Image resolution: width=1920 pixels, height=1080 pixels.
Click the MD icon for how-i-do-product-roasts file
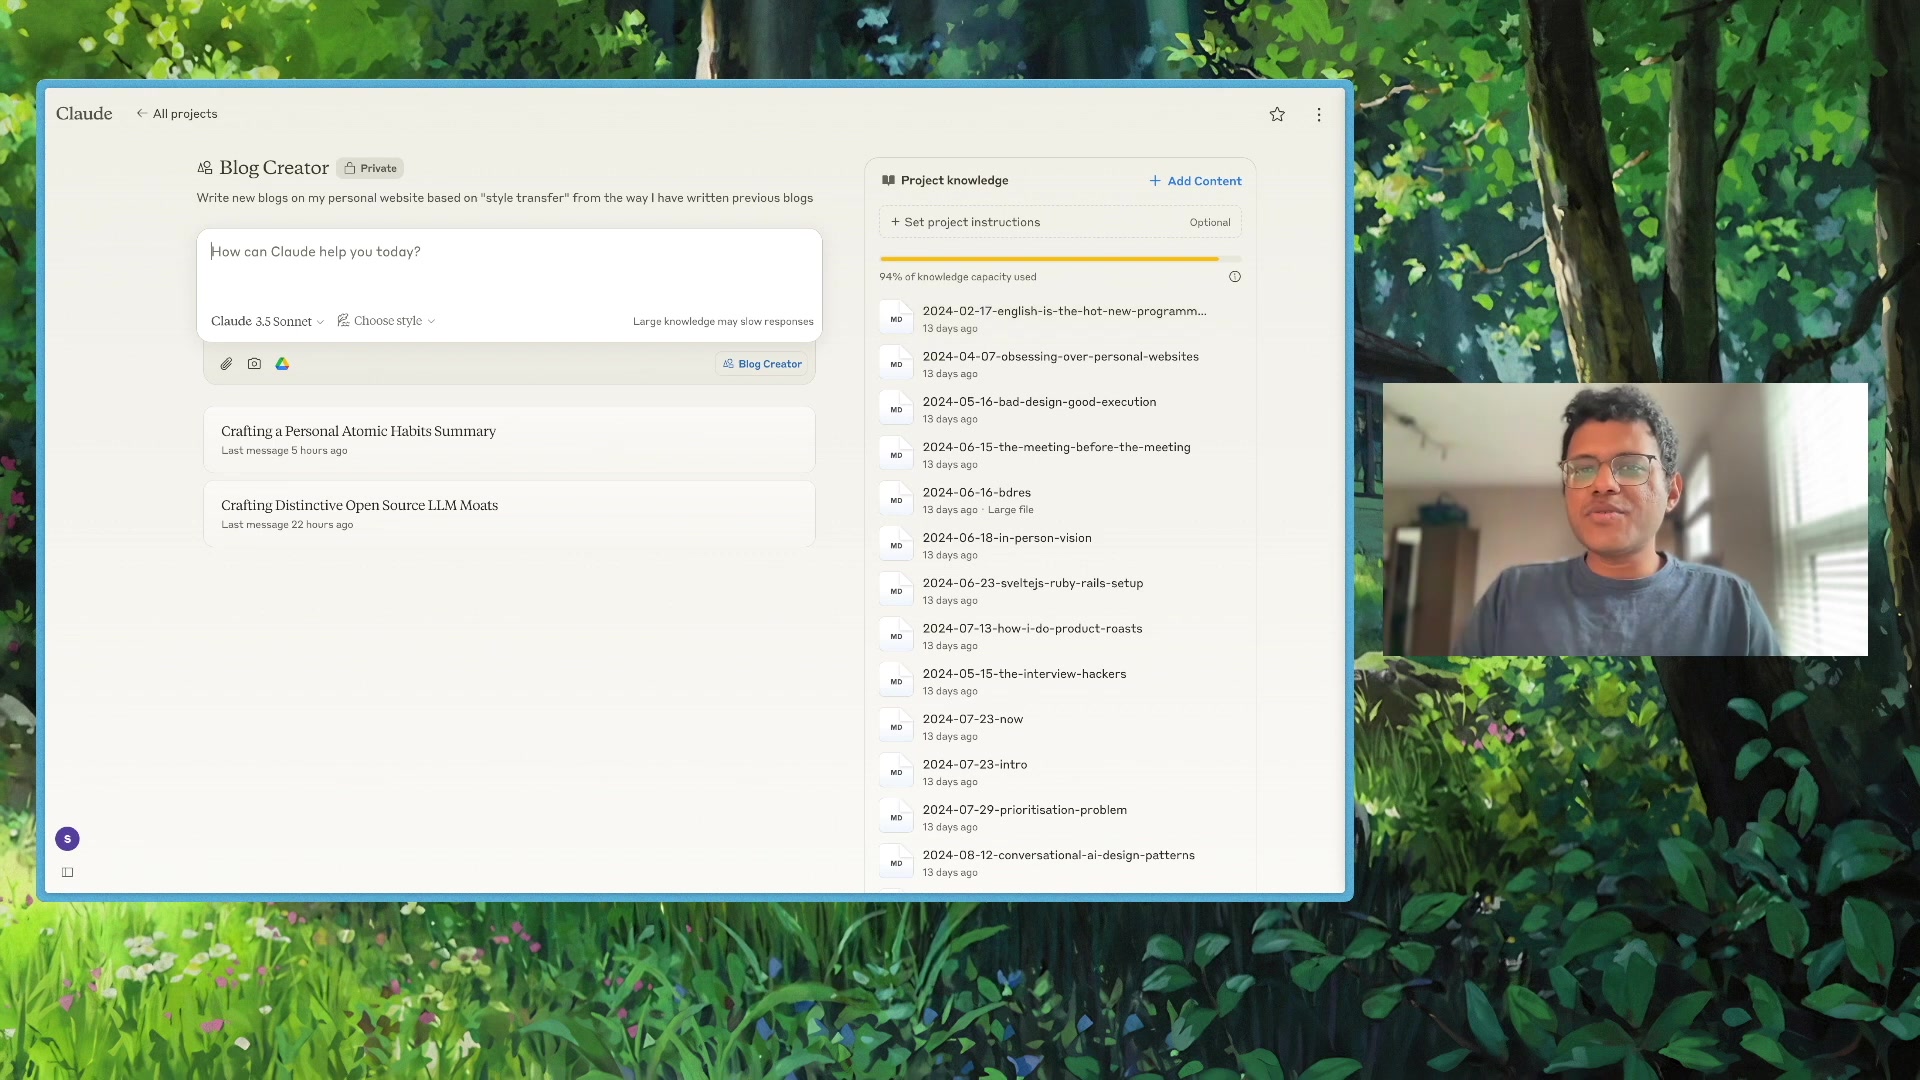pyautogui.click(x=896, y=636)
